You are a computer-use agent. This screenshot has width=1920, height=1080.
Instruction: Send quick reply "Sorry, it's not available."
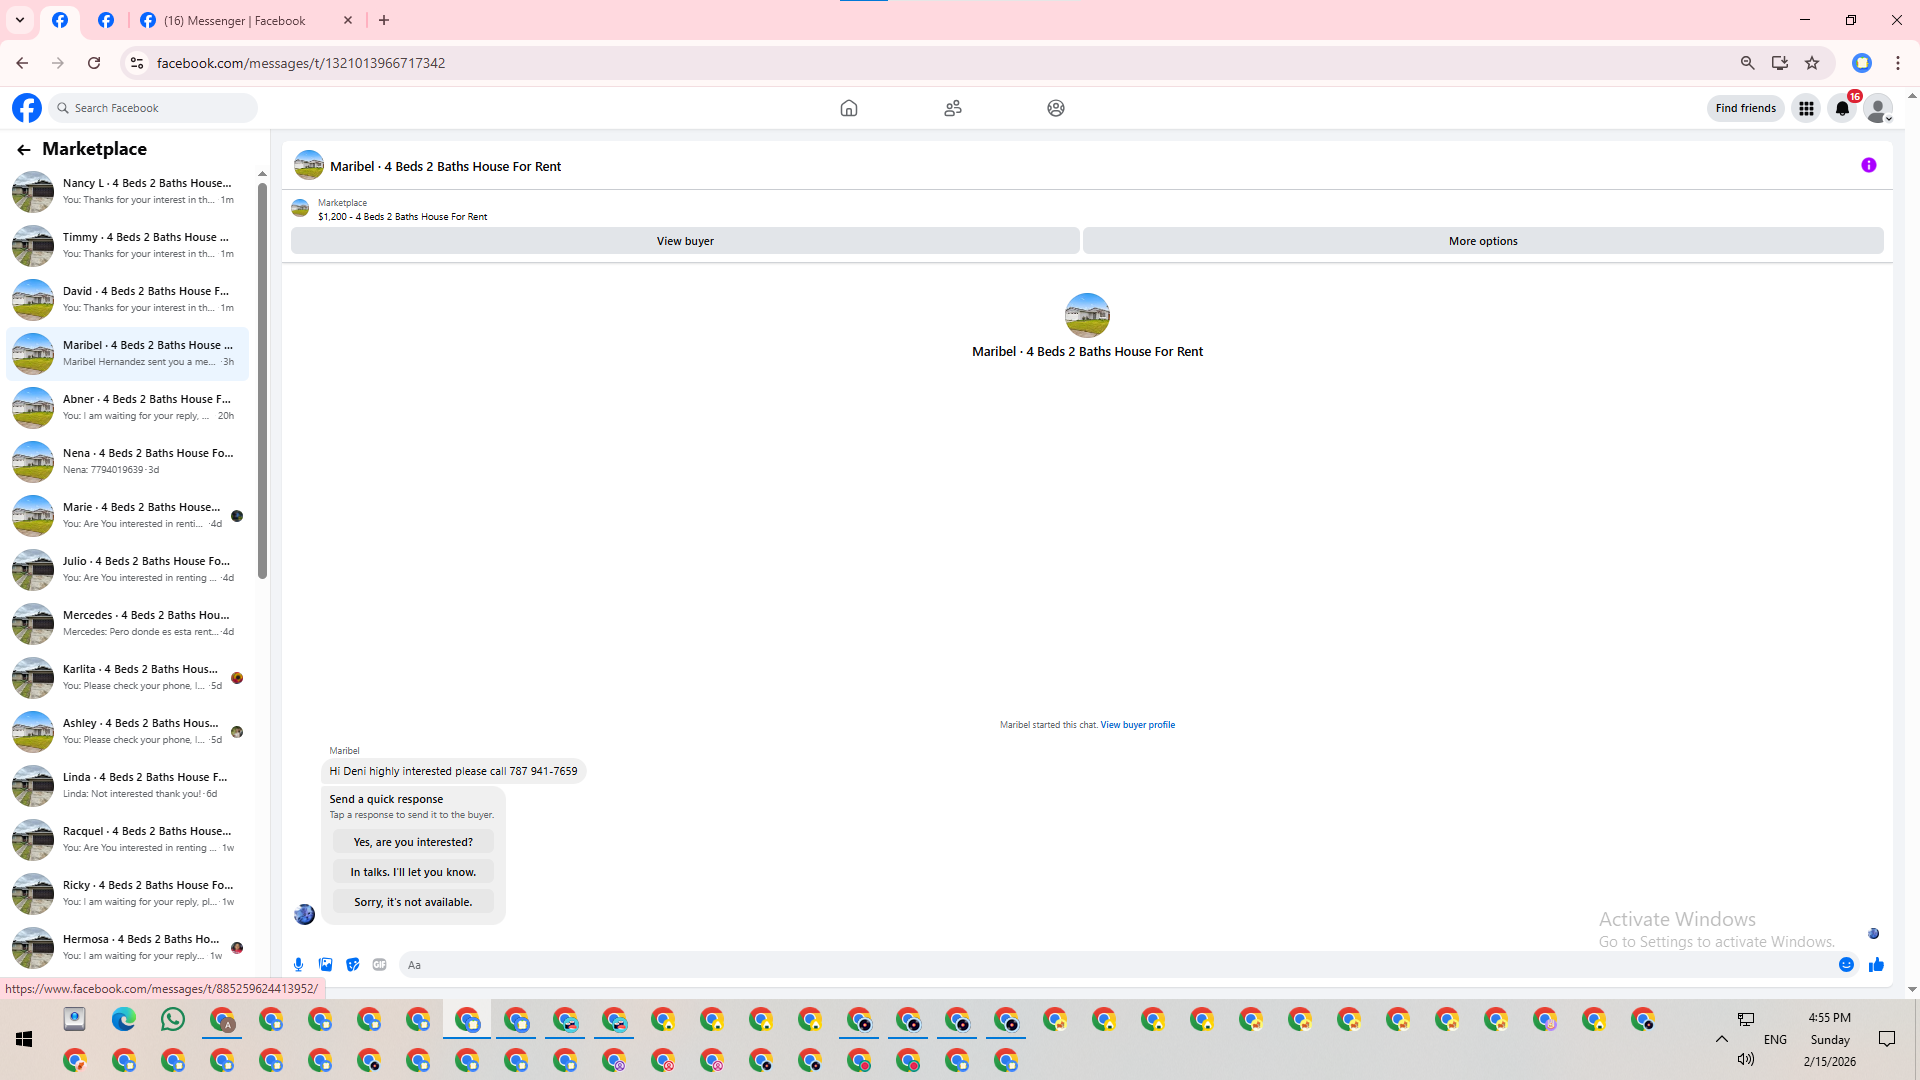point(413,902)
